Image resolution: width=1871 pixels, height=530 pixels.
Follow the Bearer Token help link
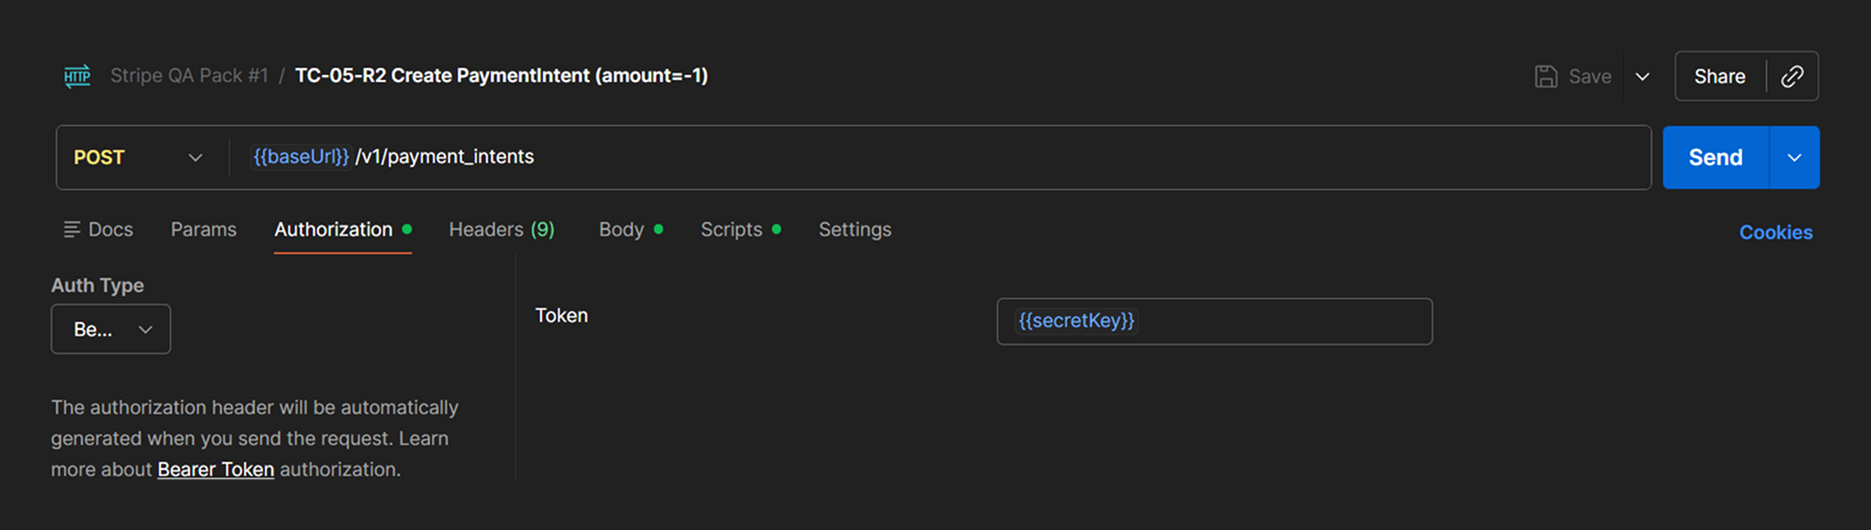click(215, 469)
